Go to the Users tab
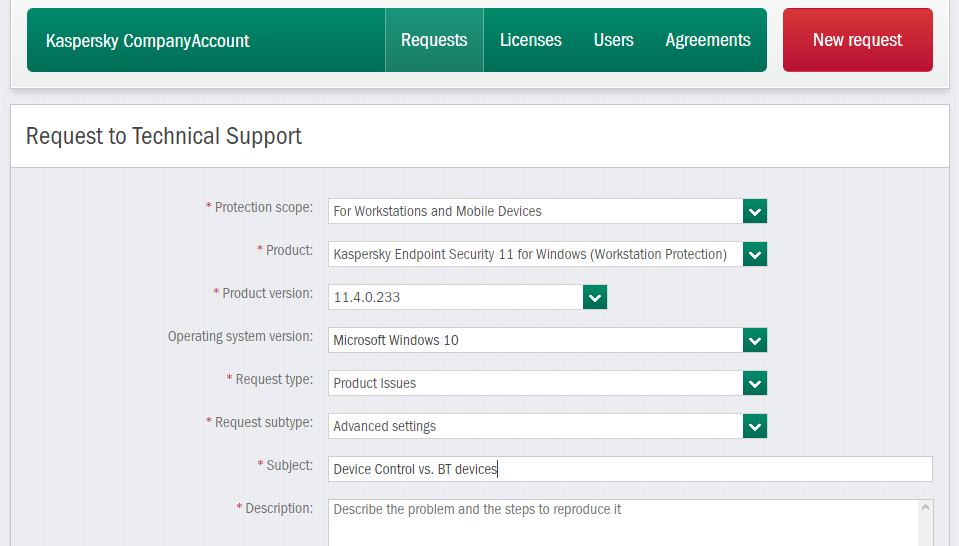Viewport: 959px width, 546px height. 613,40
